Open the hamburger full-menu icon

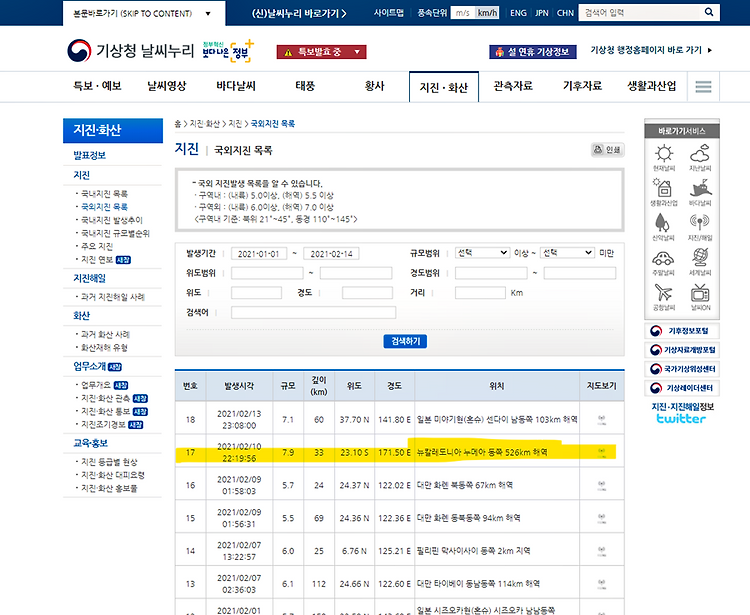click(x=703, y=87)
